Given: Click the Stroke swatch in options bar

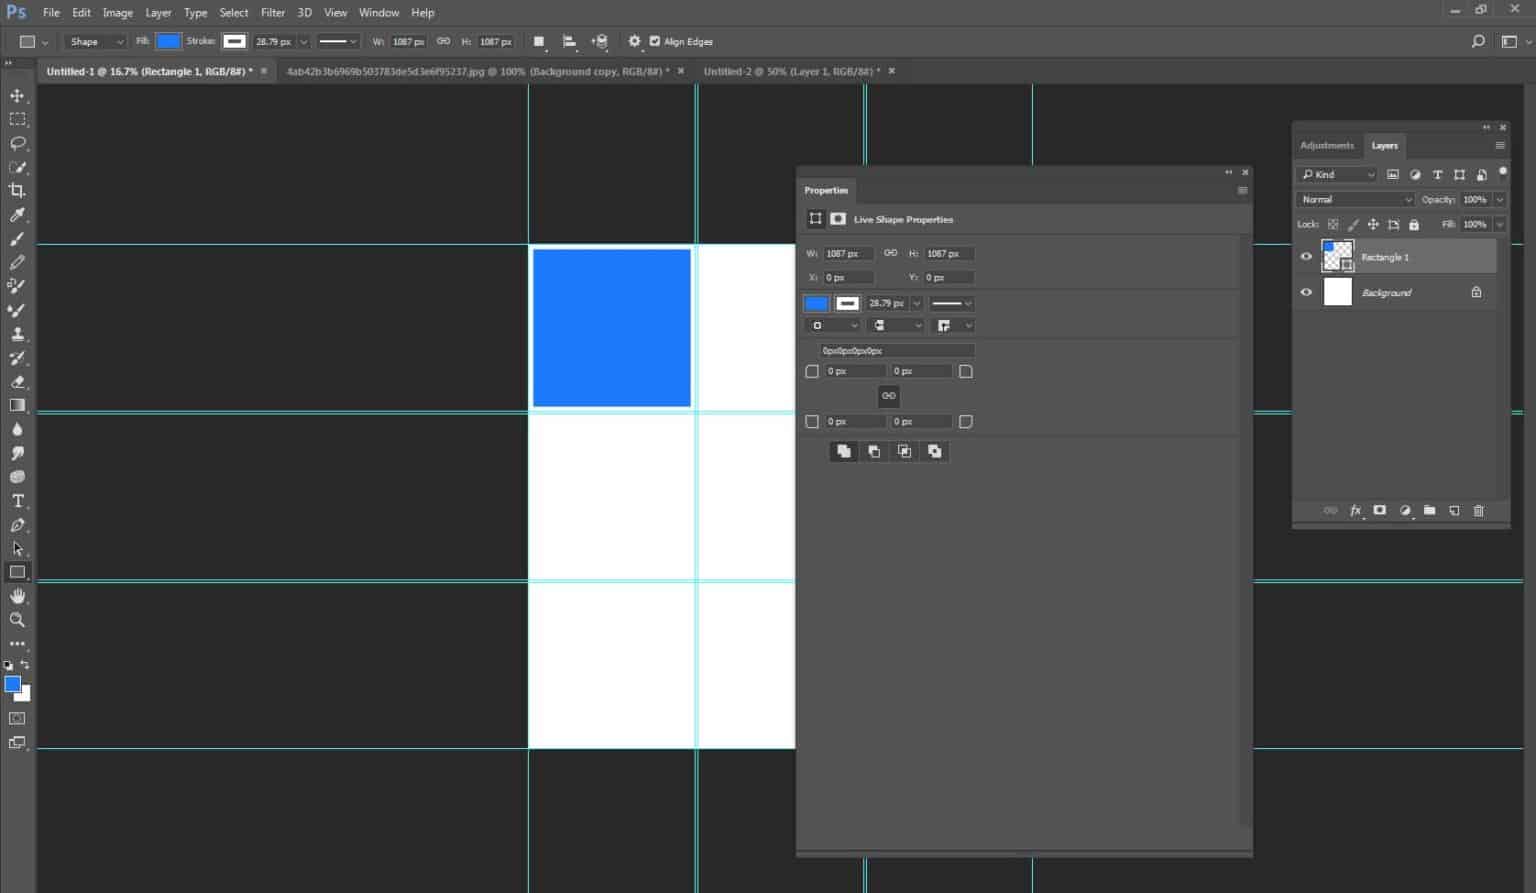Looking at the screenshot, I should click(234, 41).
